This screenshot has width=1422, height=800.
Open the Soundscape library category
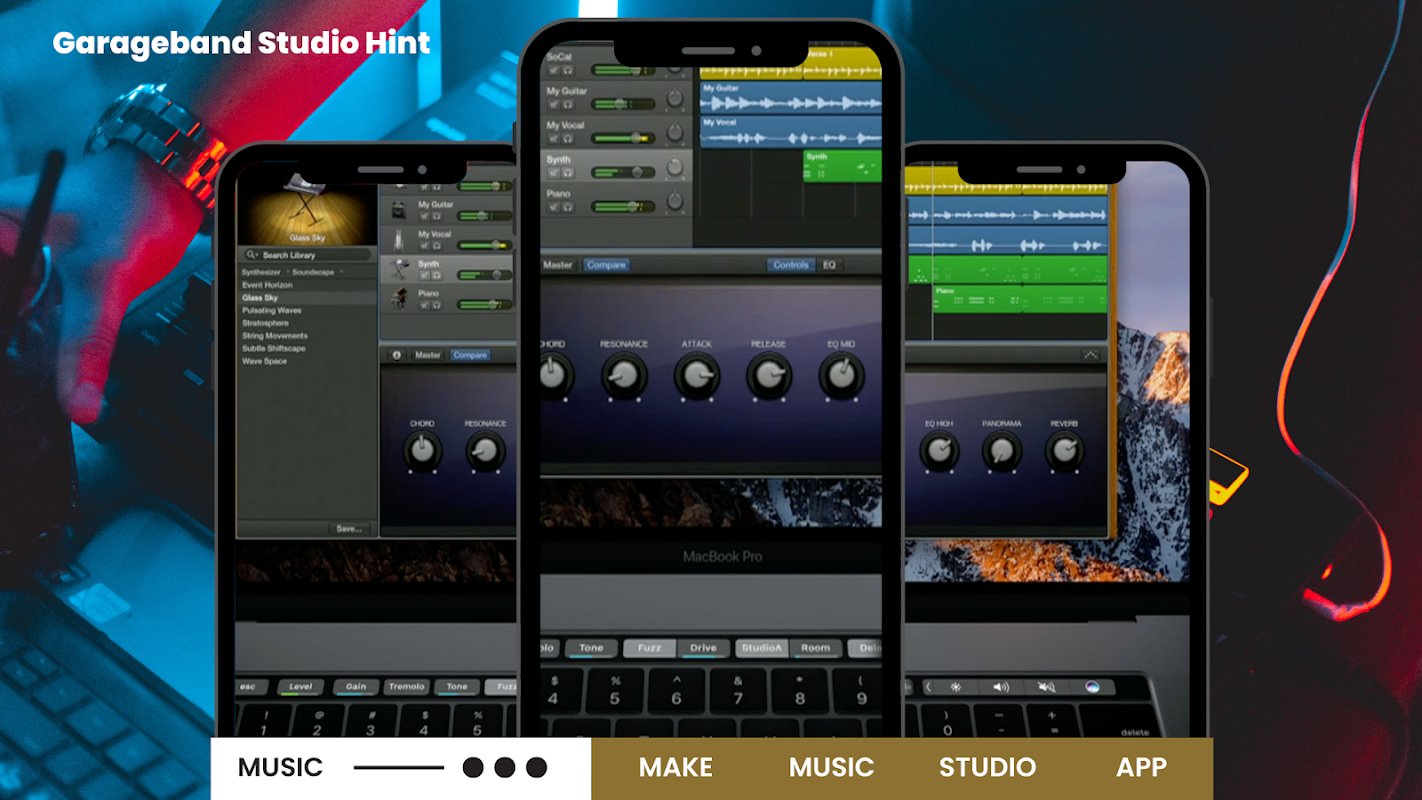[313, 272]
